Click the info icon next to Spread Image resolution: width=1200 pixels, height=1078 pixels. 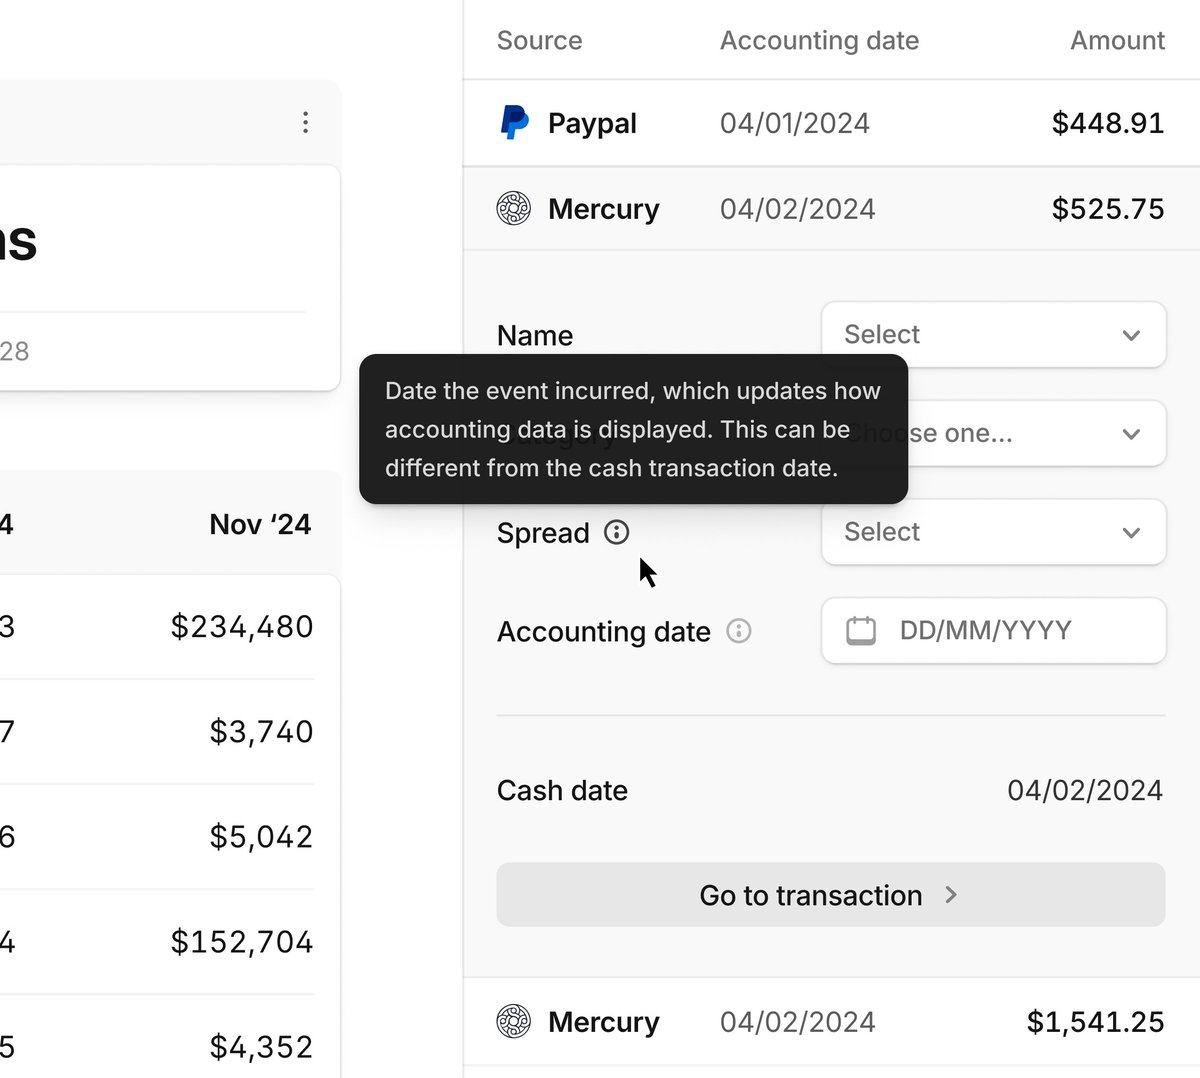click(617, 532)
